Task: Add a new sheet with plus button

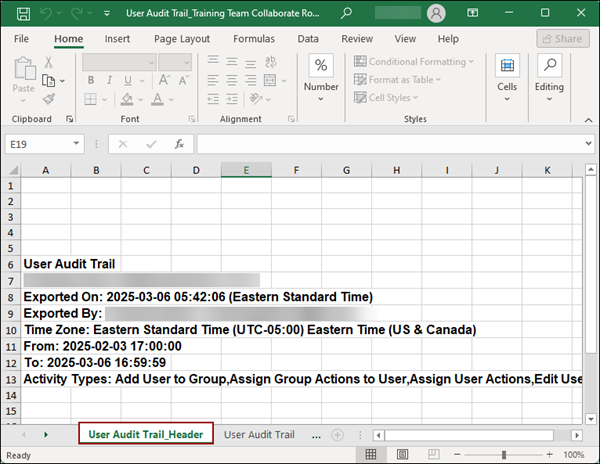Action: point(337,435)
